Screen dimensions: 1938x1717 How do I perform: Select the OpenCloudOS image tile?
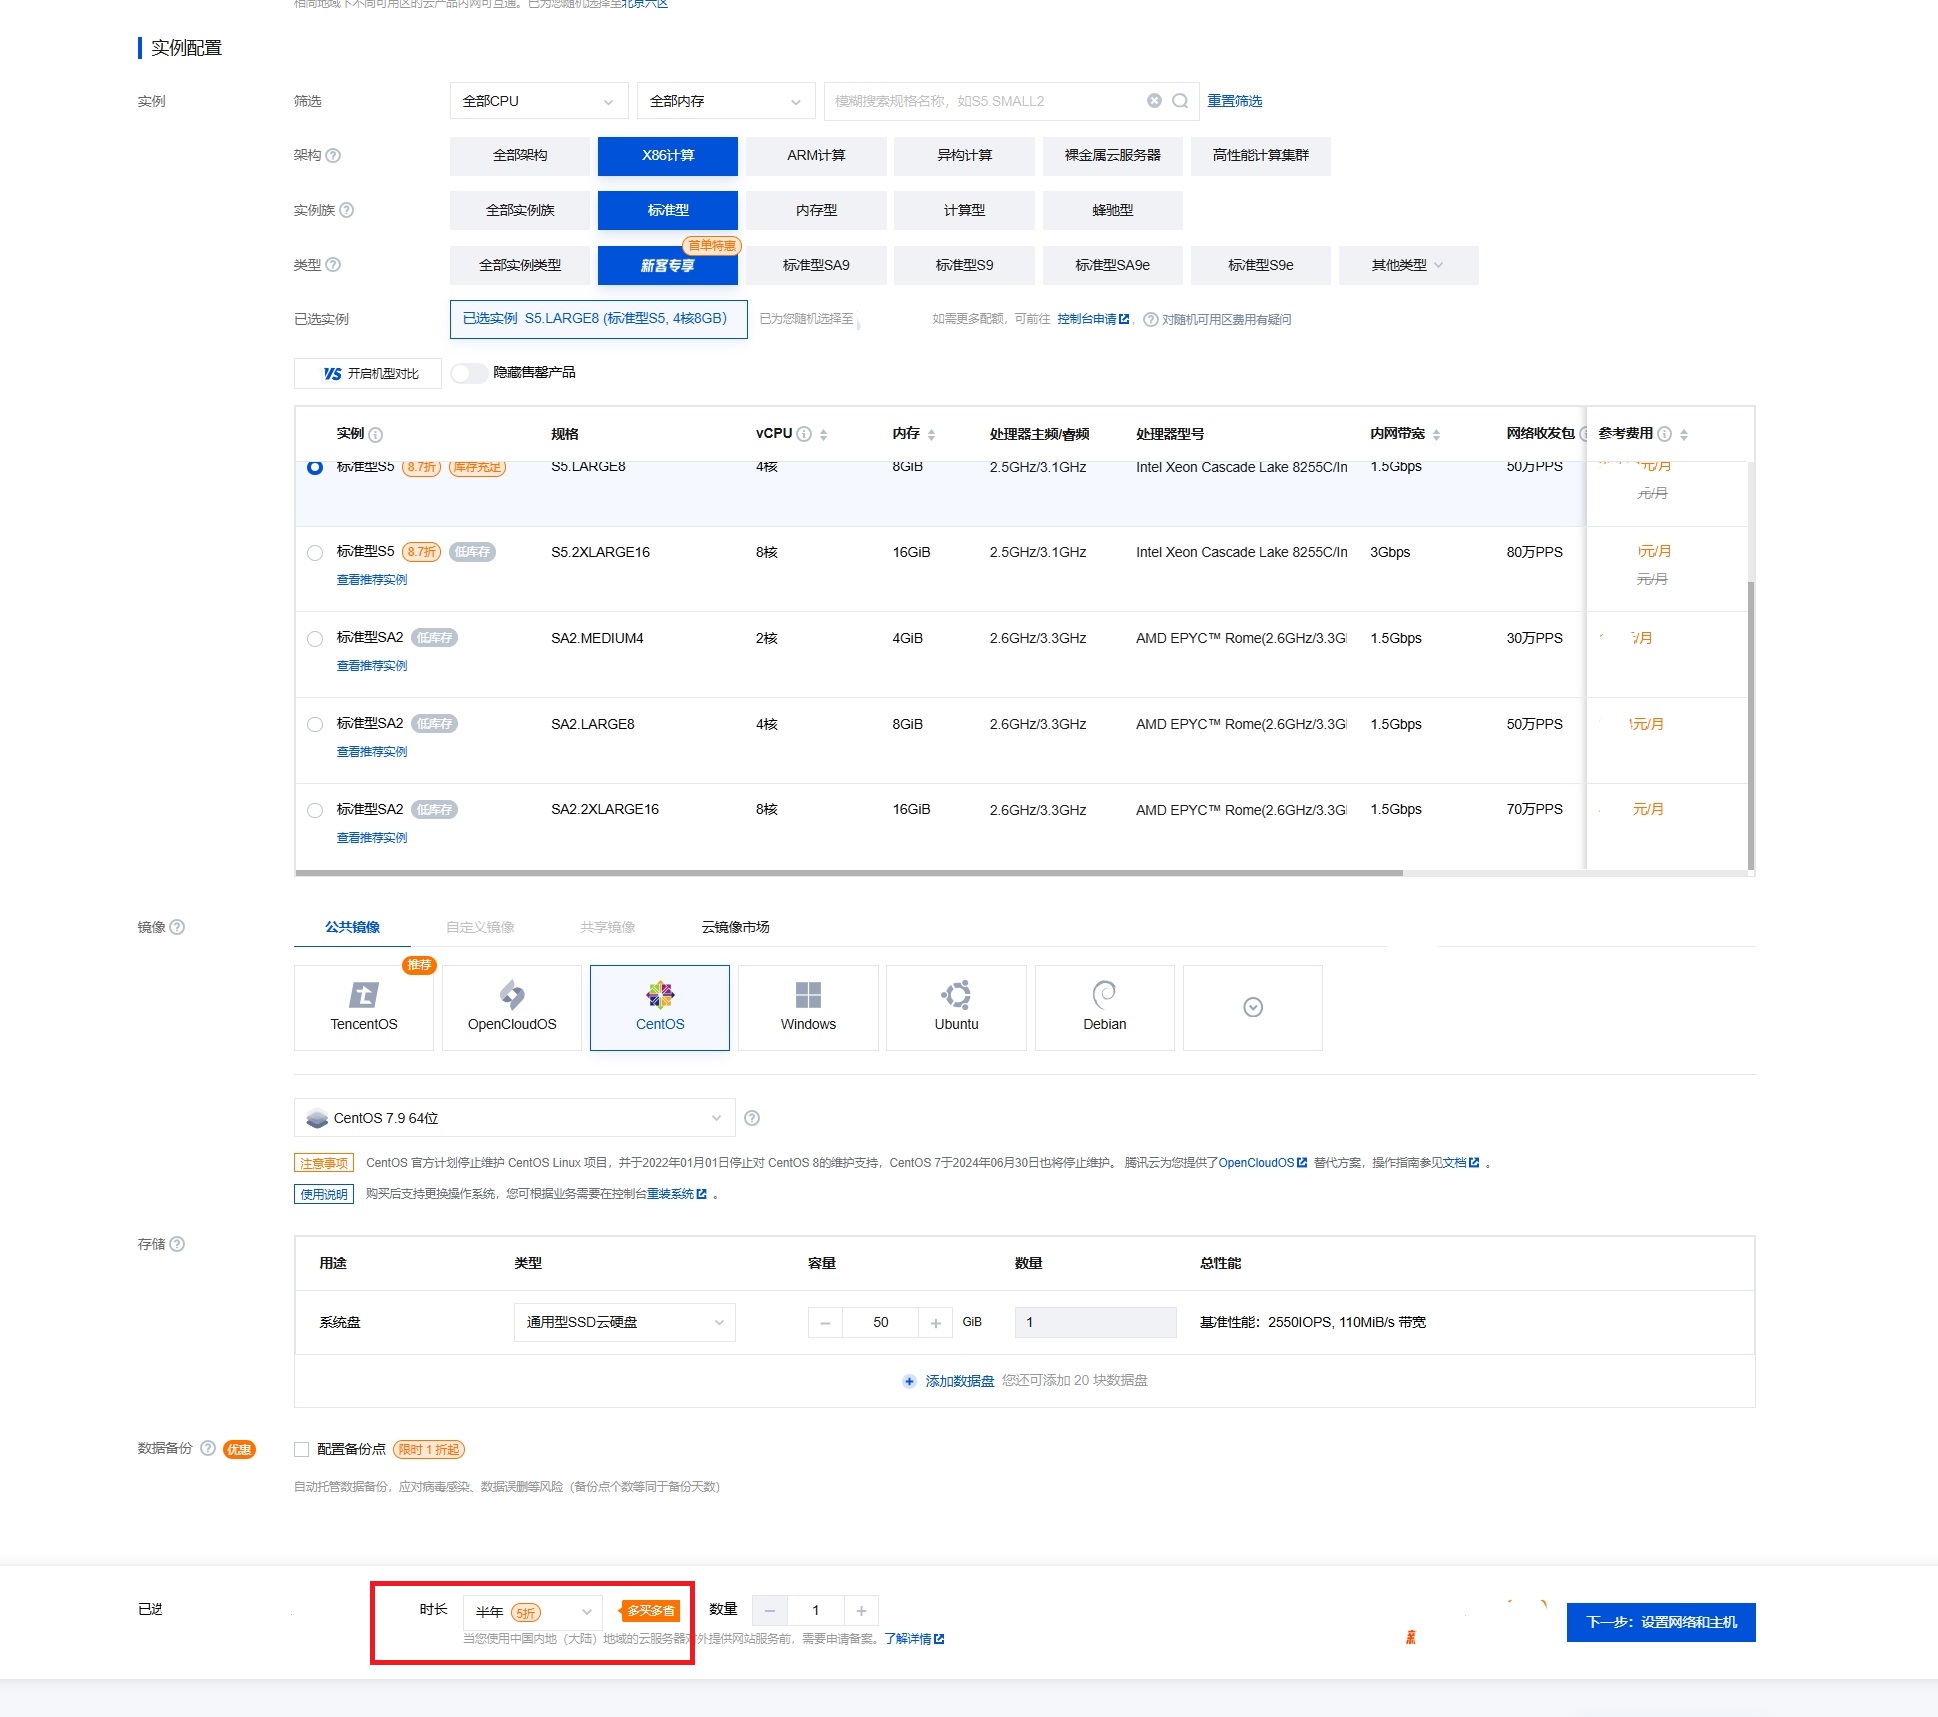click(512, 1007)
